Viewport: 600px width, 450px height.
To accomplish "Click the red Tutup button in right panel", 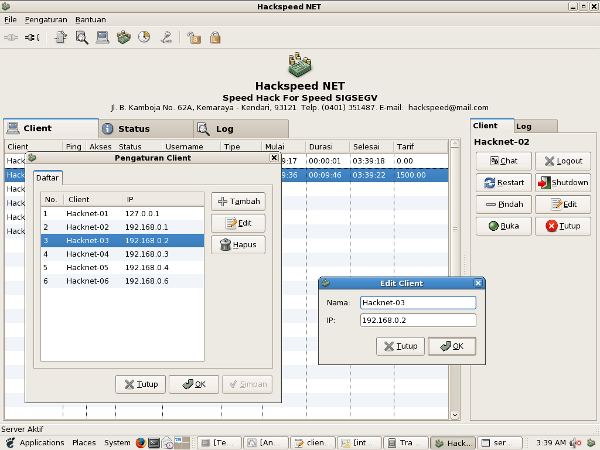I will [x=563, y=226].
